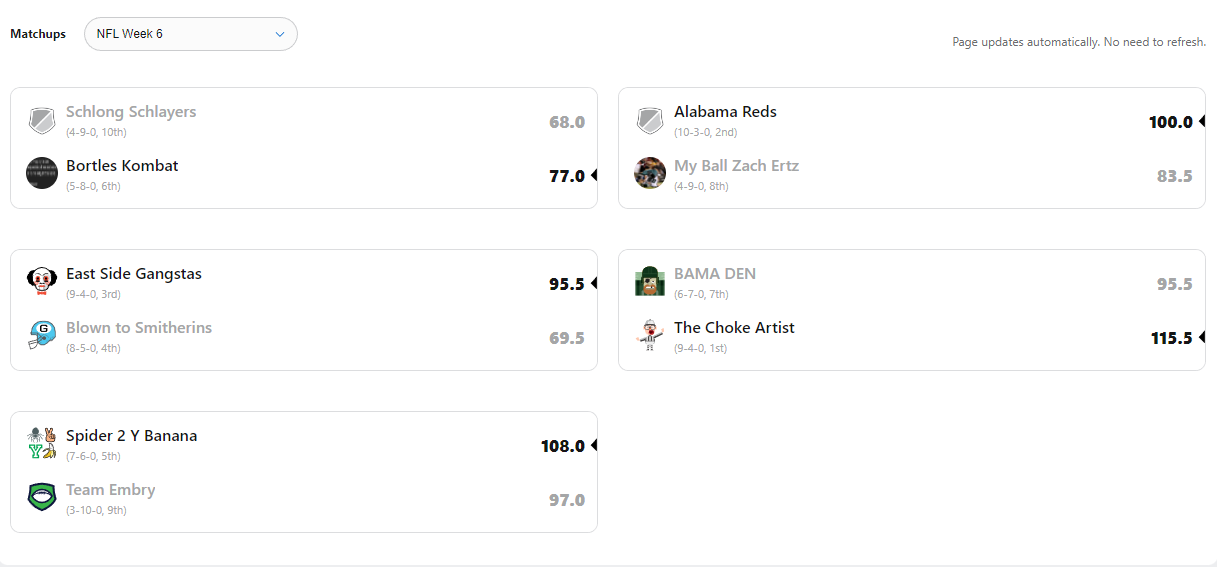This screenshot has width=1217, height=567.
Task: Open the Alabama Reds team link
Action: 725,112
